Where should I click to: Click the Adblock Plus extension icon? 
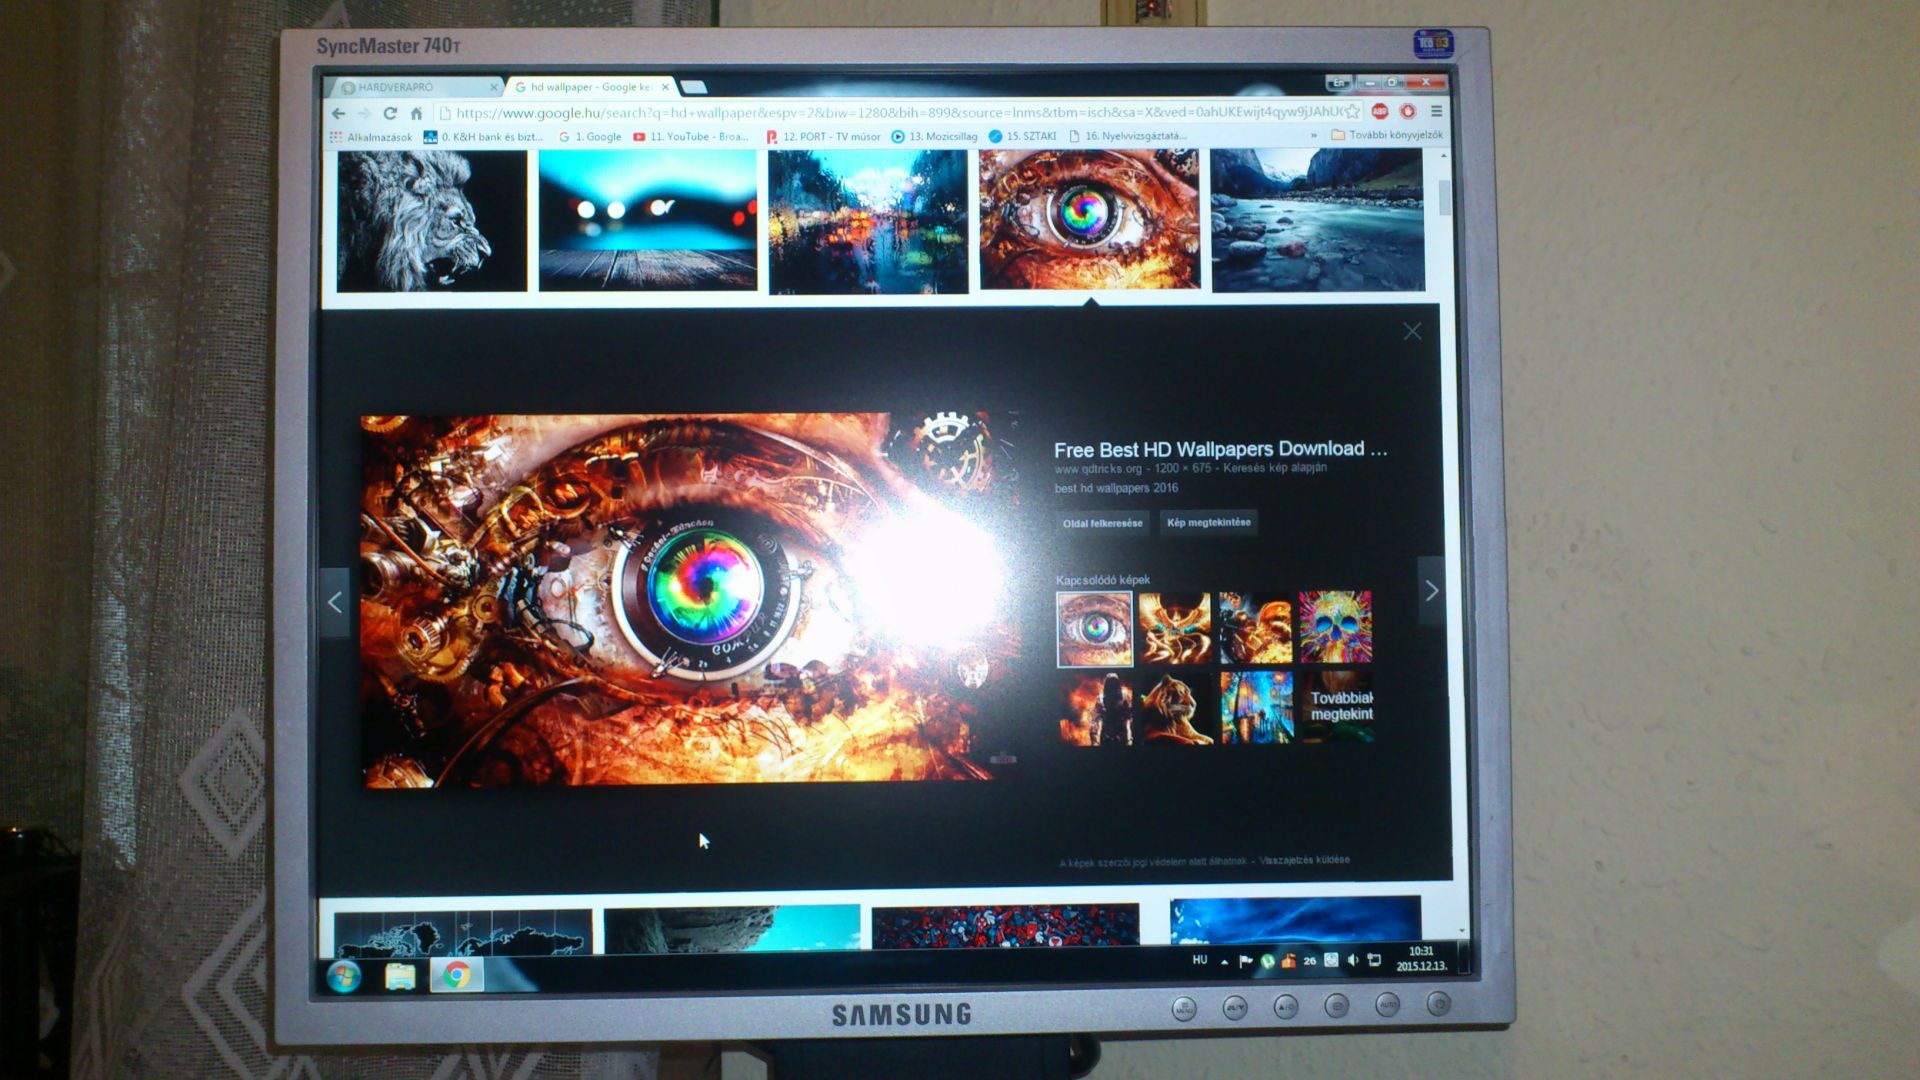point(1380,111)
